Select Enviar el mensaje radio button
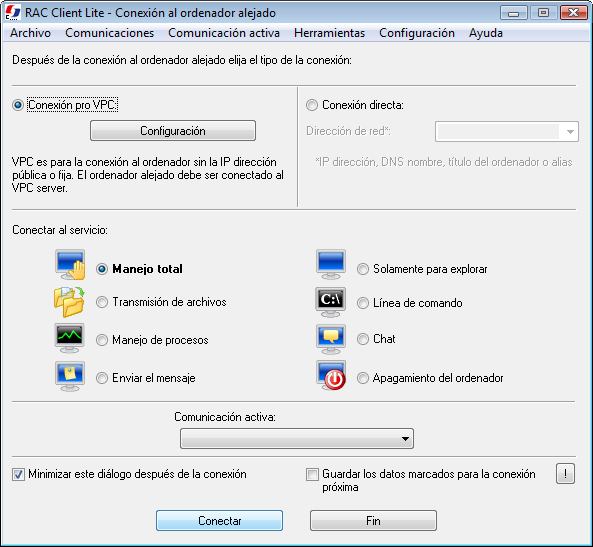Viewport: 593px width, 547px height. 102,378
